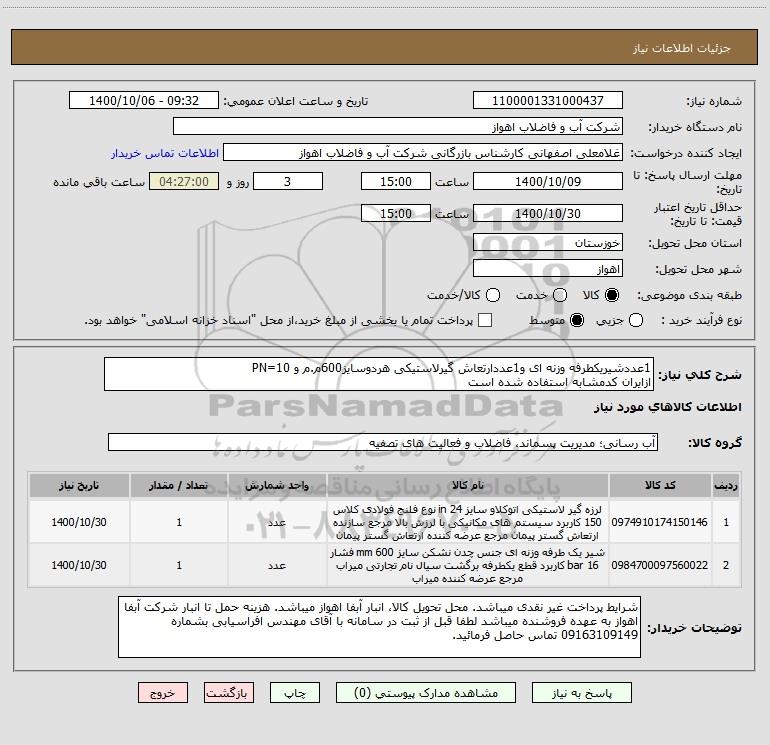Open مشاهده مدارک پیوستی (0) button
This screenshot has height=745, width=770.
tap(426, 693)
